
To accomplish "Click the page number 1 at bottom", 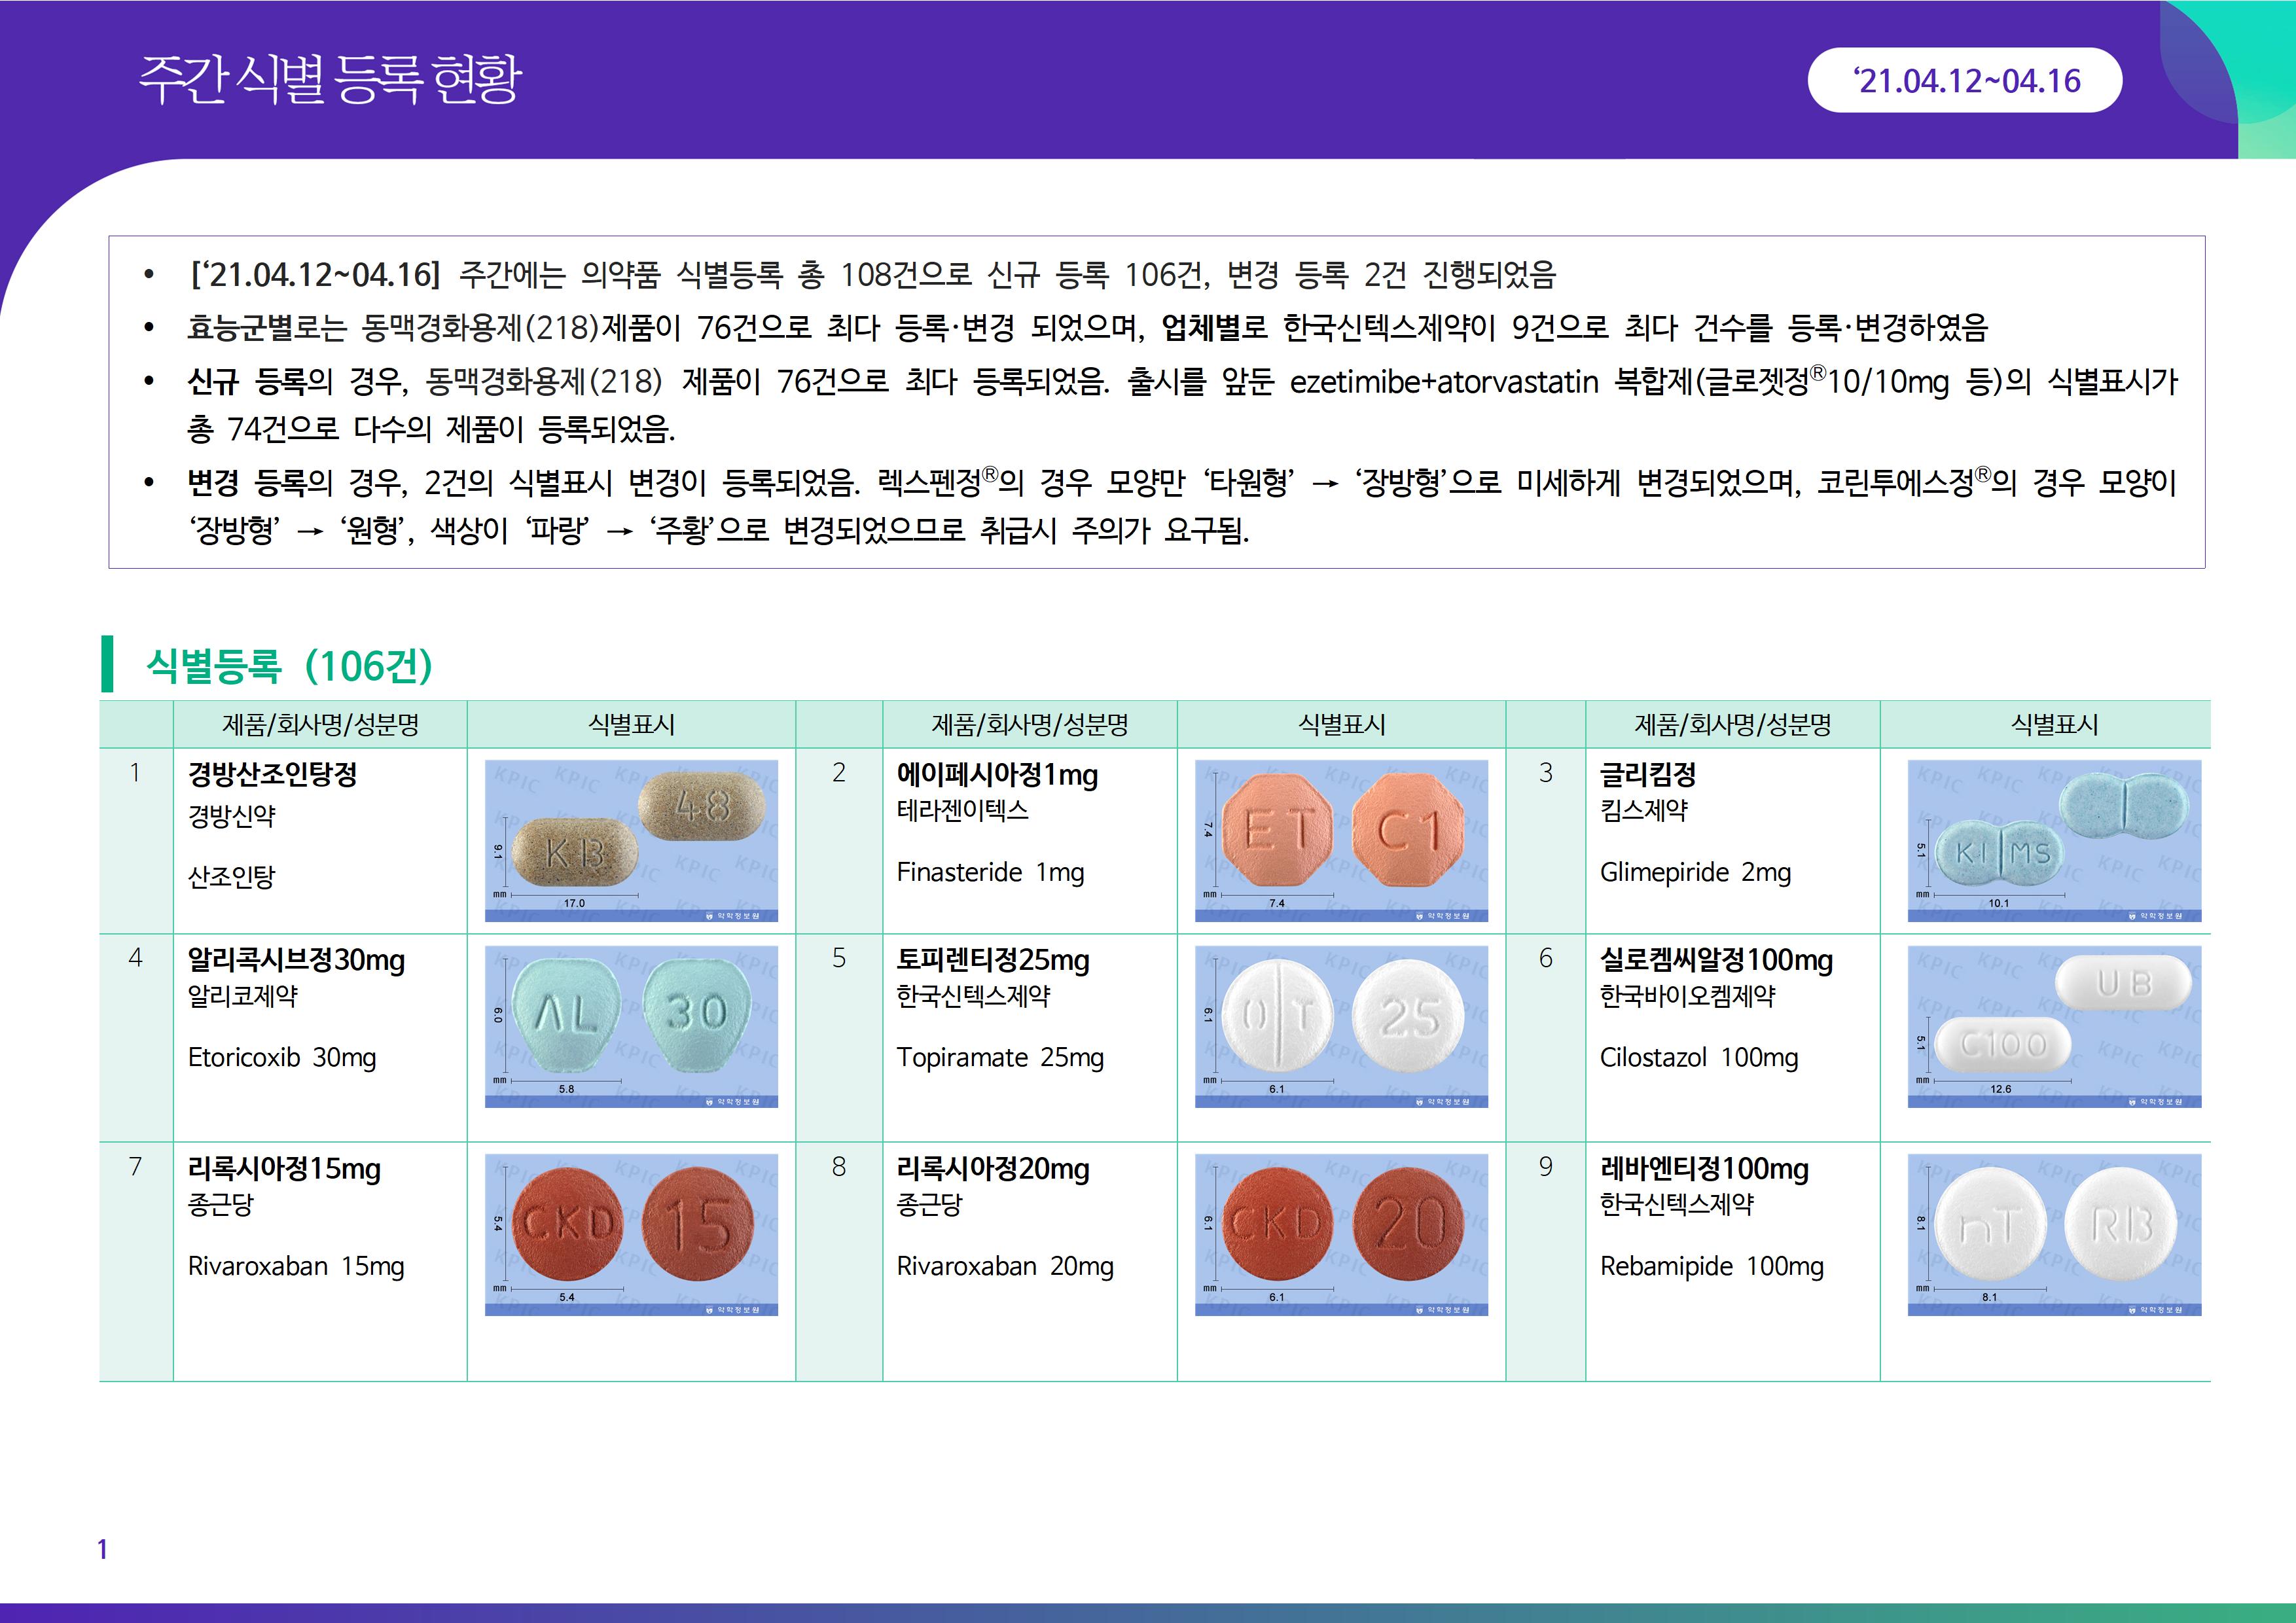I will coord(102,1549).
